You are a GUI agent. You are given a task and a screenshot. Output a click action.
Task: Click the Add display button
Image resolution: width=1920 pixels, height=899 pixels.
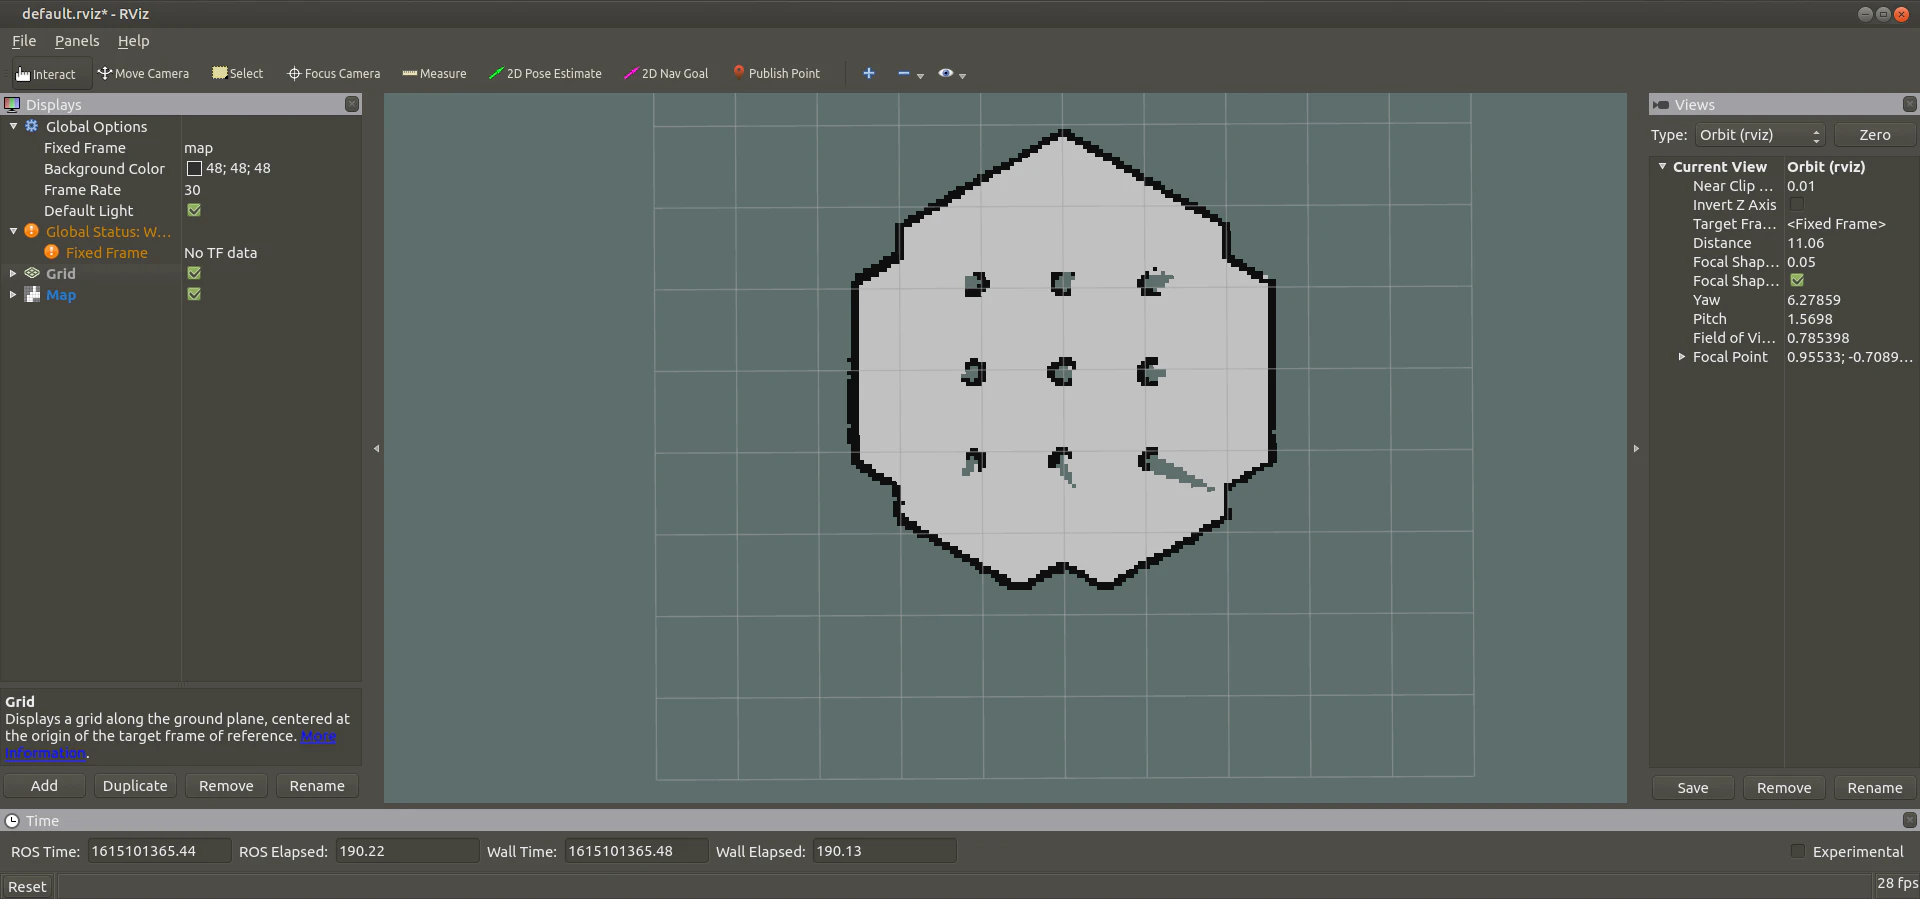pos(44,786)
